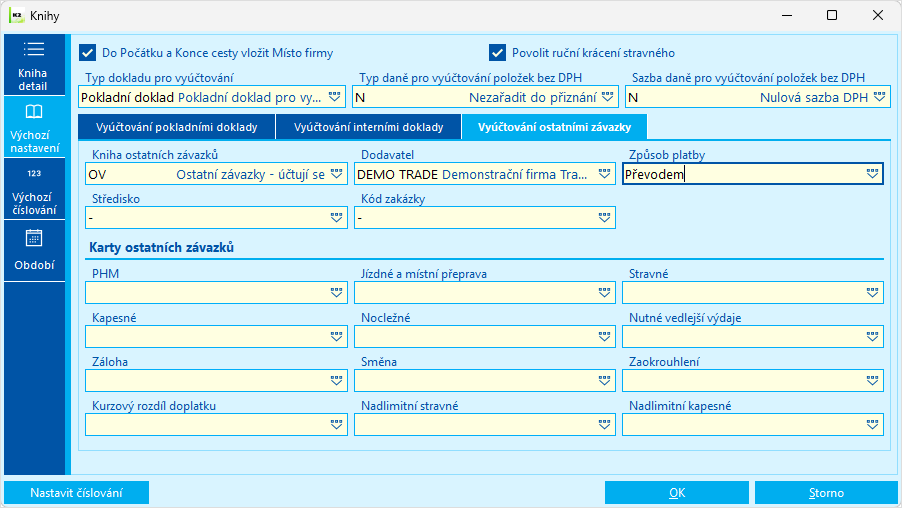The image size is (902, 508).
Task: Confirm with the OK button
Action: coord(676,493)
